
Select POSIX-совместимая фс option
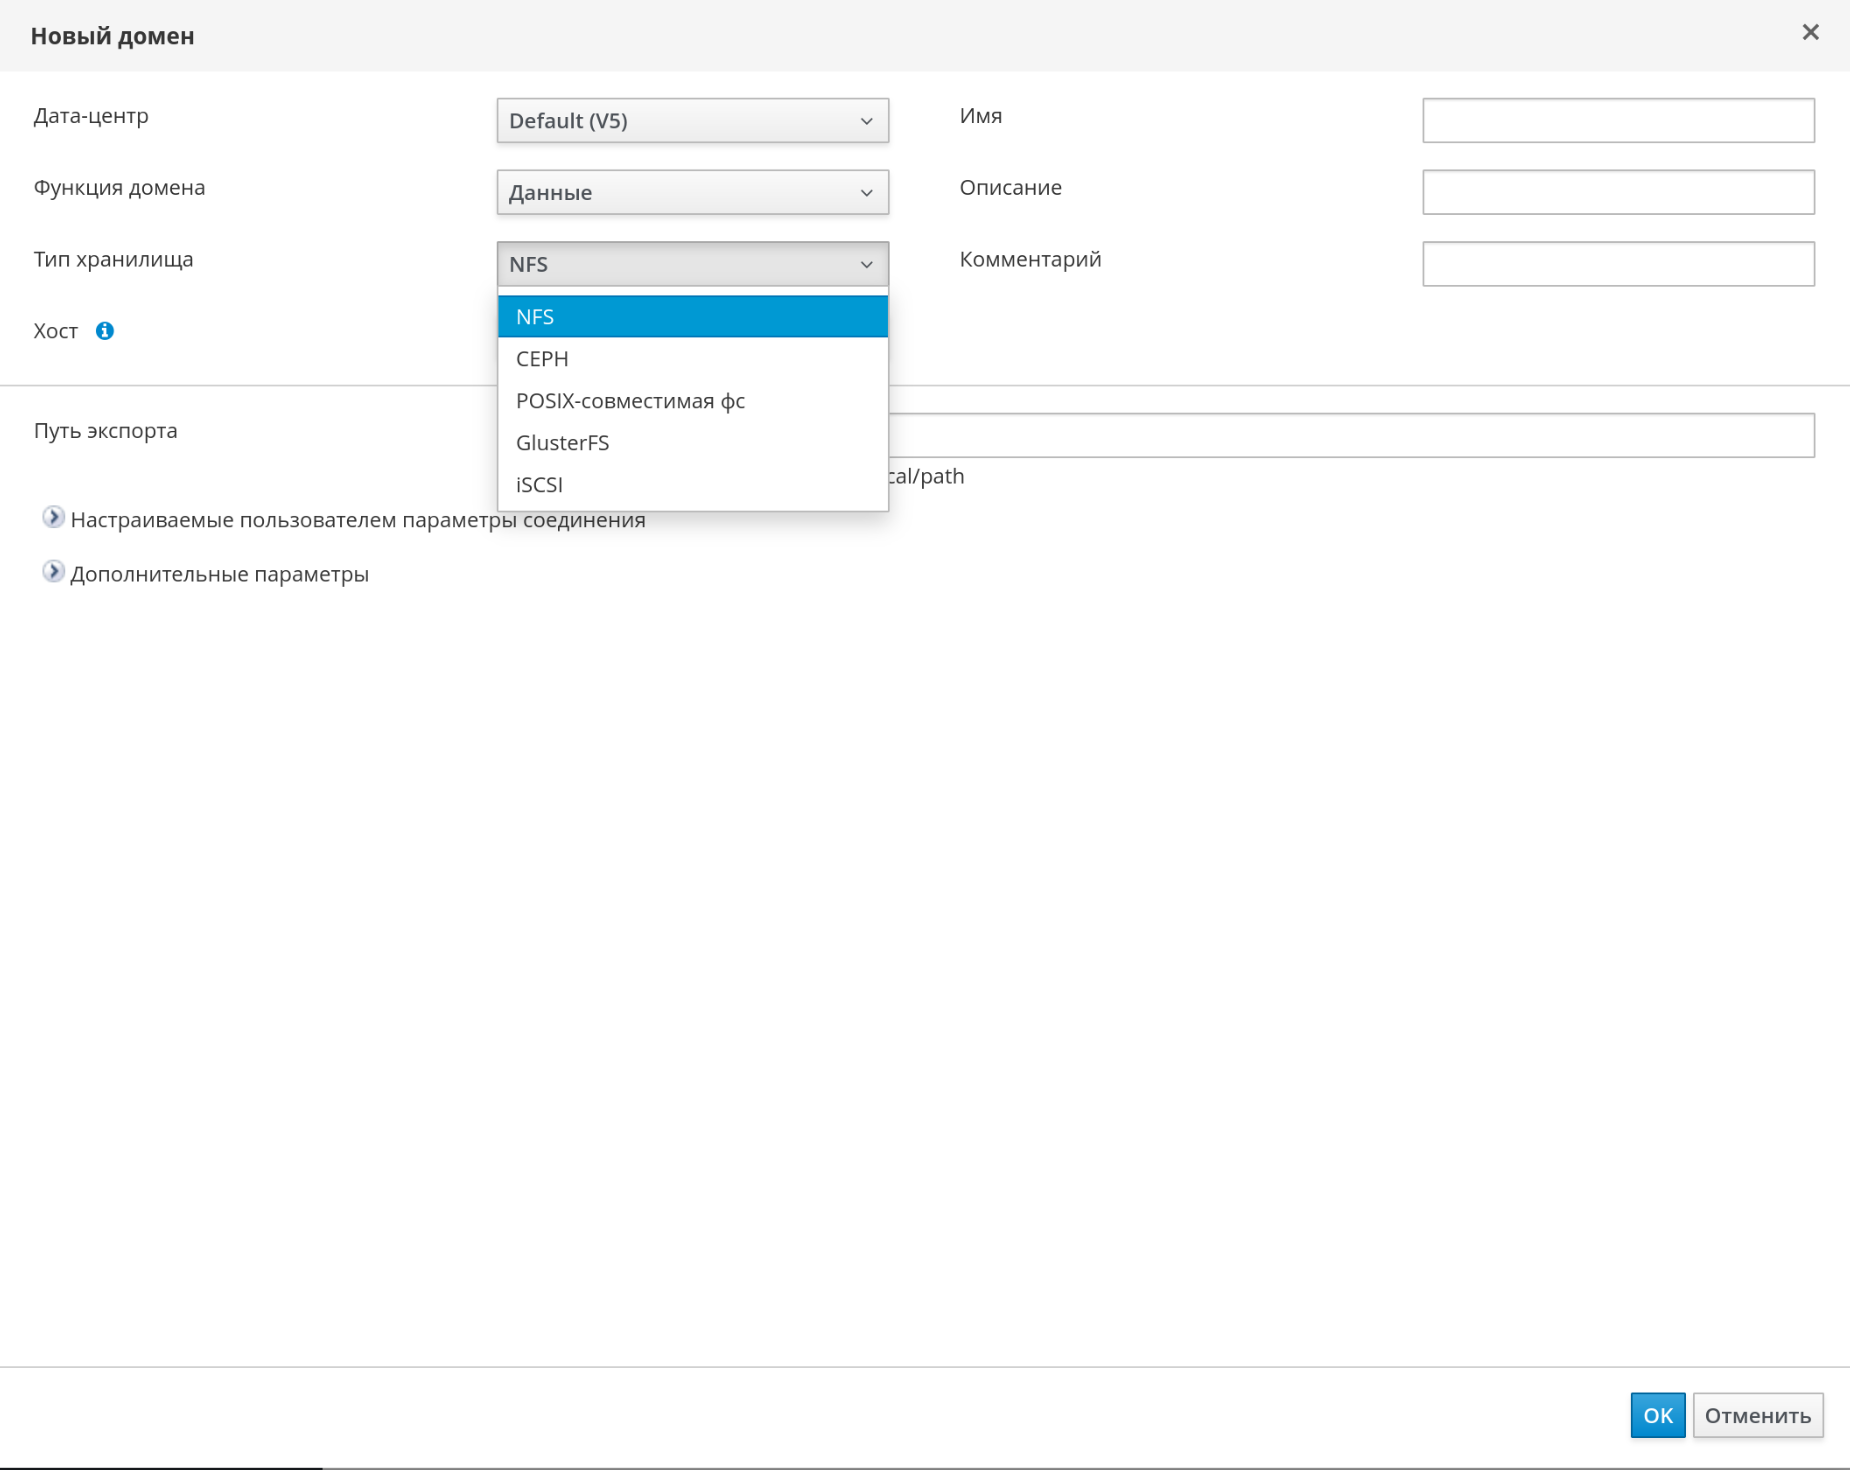click(692, 401)
